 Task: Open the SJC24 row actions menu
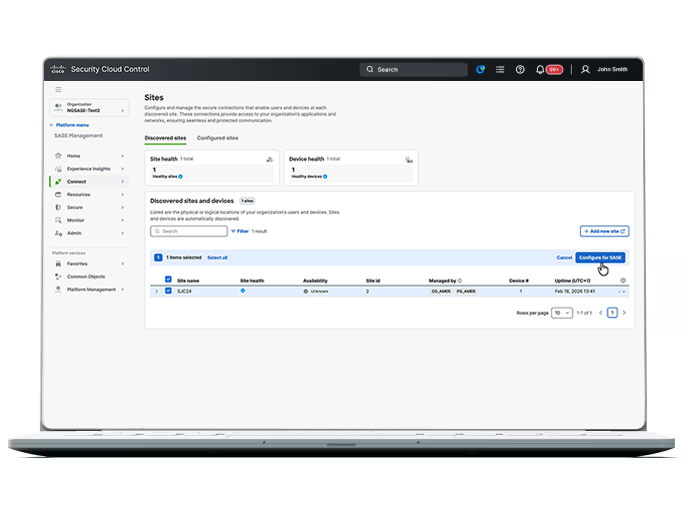coord(622,291)
